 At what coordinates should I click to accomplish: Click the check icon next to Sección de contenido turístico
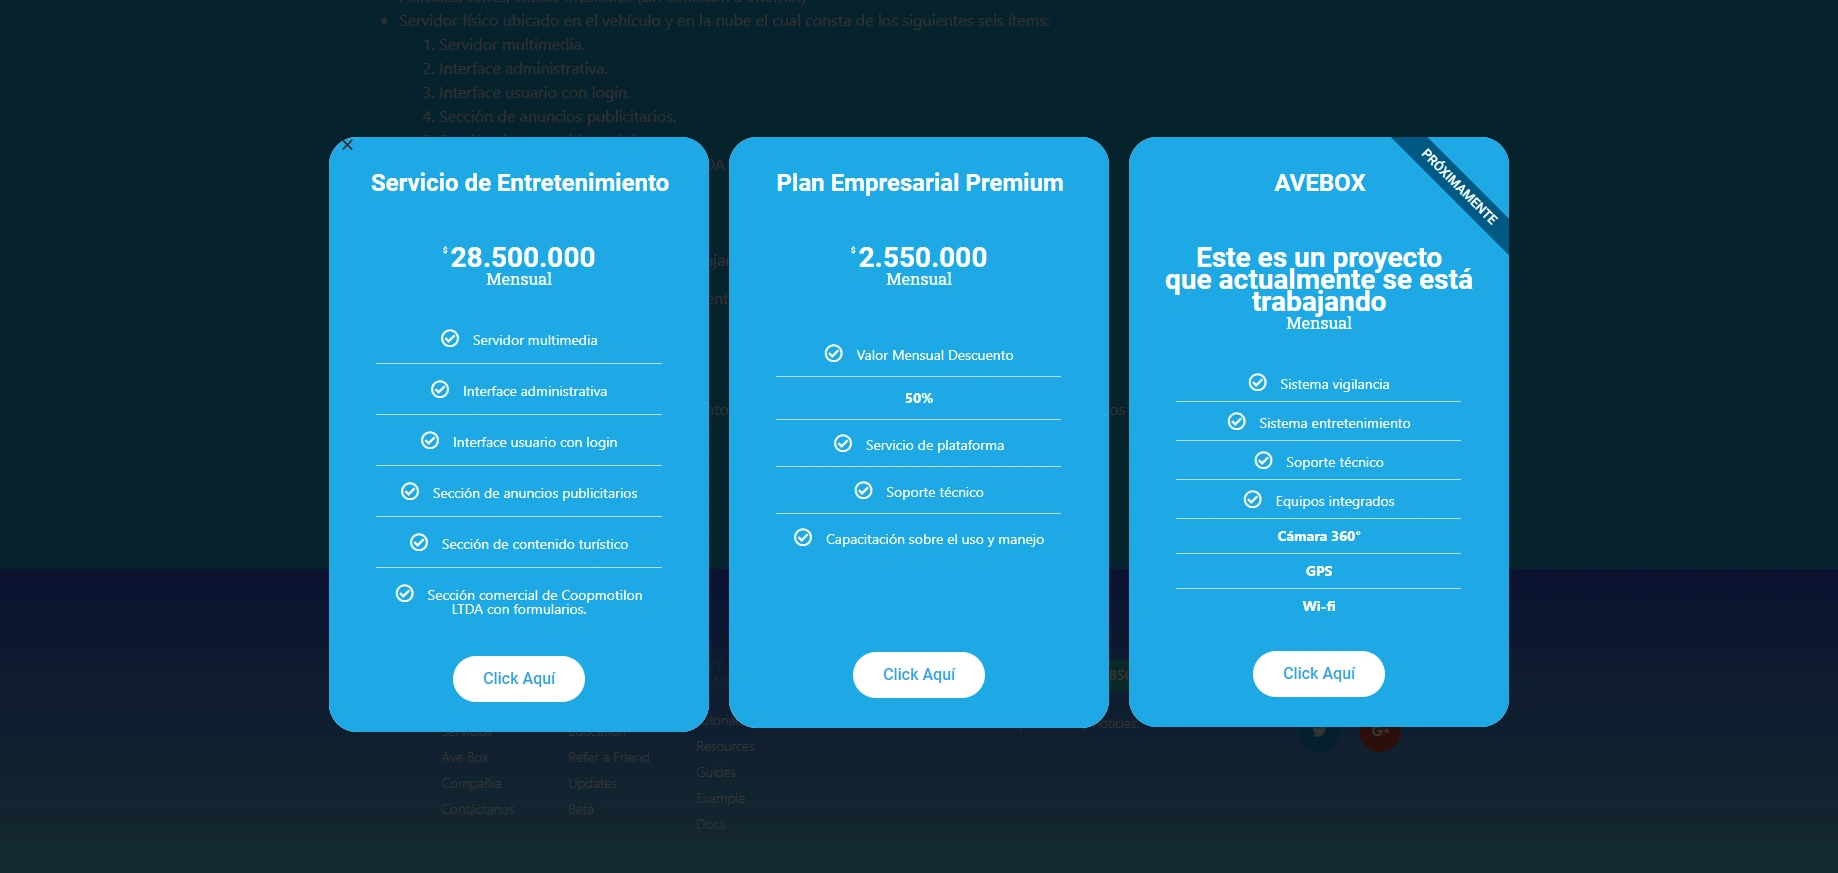tap(419, 543)
